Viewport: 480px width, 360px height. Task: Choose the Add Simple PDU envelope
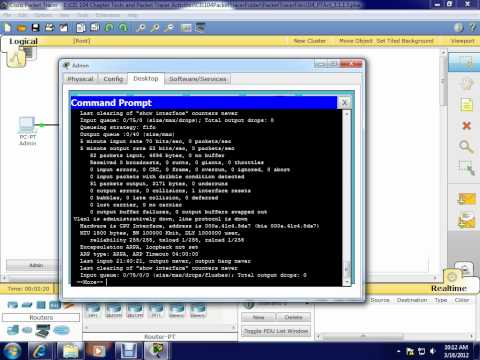pos(466,199)
